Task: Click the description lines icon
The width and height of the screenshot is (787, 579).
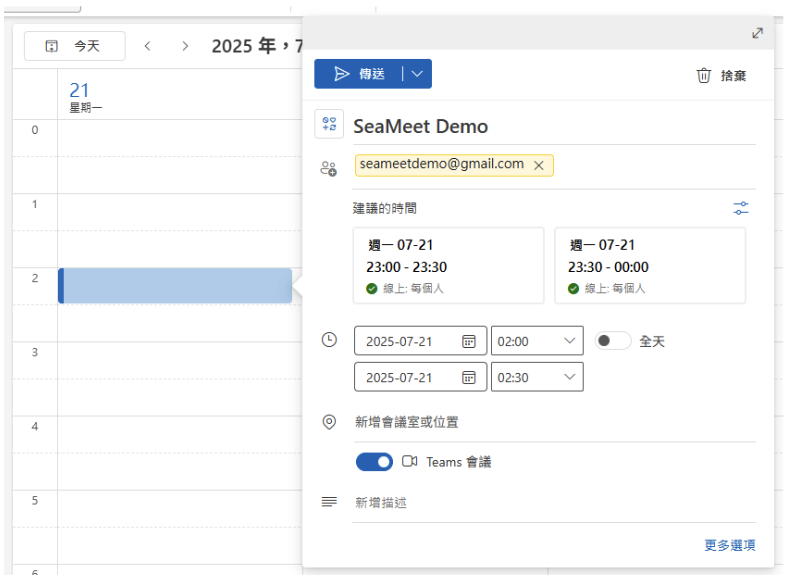Action: pyautogui.click(x=329, y=502)
